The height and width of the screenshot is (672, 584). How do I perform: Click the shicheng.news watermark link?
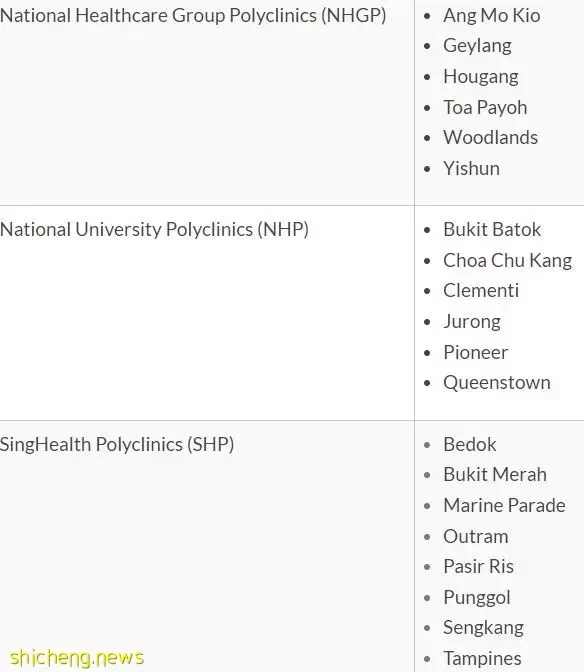(77, 658)
